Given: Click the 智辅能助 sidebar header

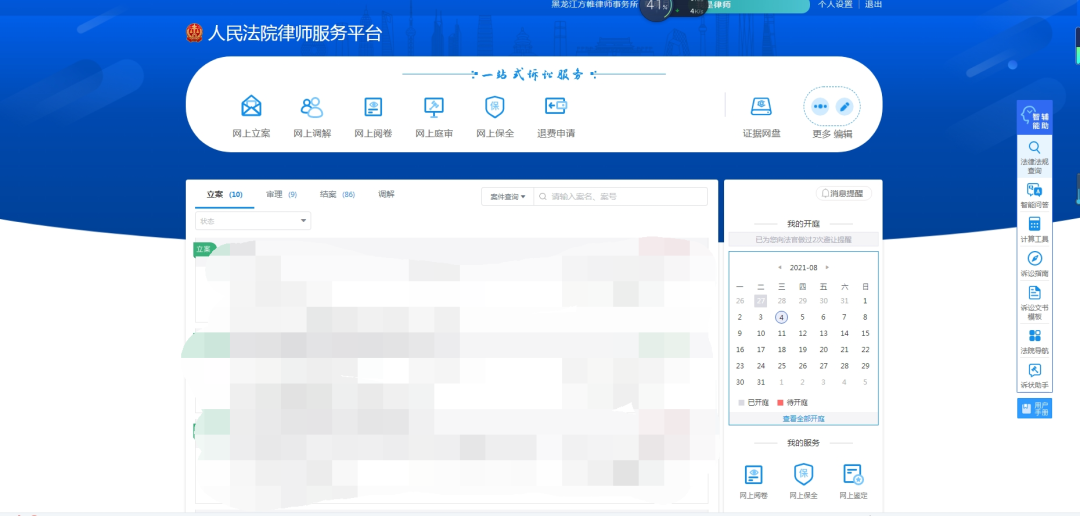Looking at the screenshot, I should pos(1035,118).
